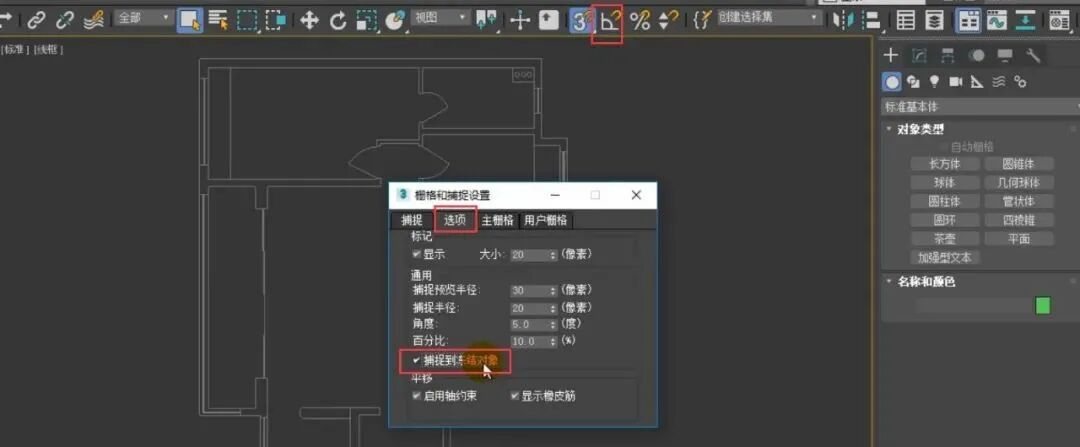The width and height of the screenshot is (1080, 447).
Task: Toggle the Angle Snap button
Action: [608, 21]
